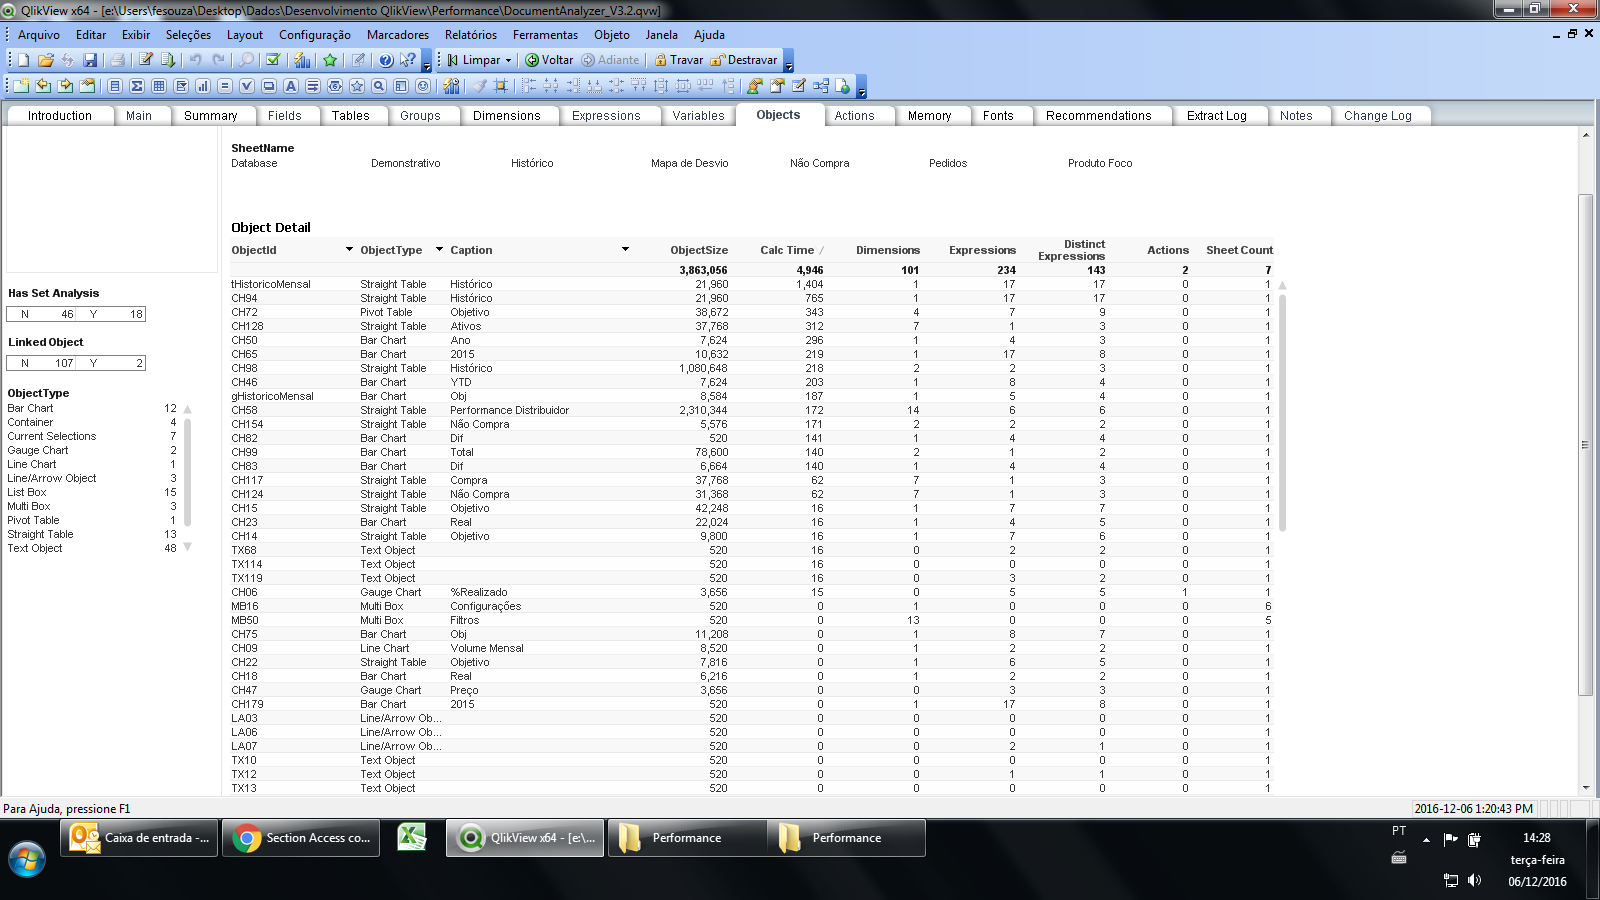Open the Caption column dropdown arrow
This screenshot has width=1600, height=900.
point(625,249)
